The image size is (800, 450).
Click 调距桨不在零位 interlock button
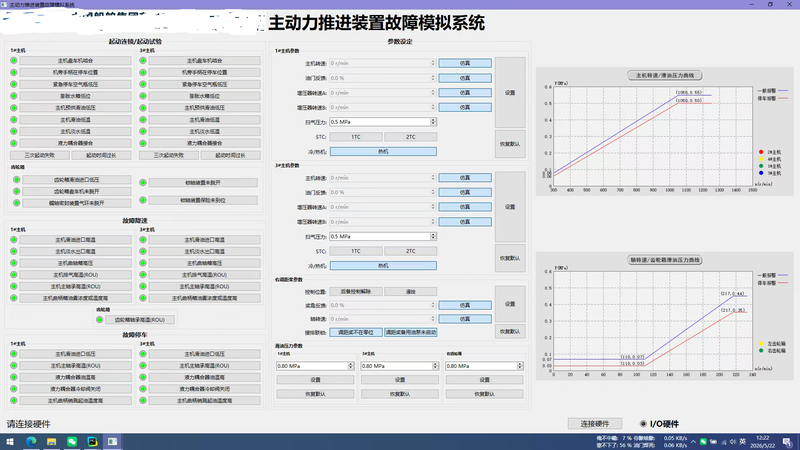(356, 332)
